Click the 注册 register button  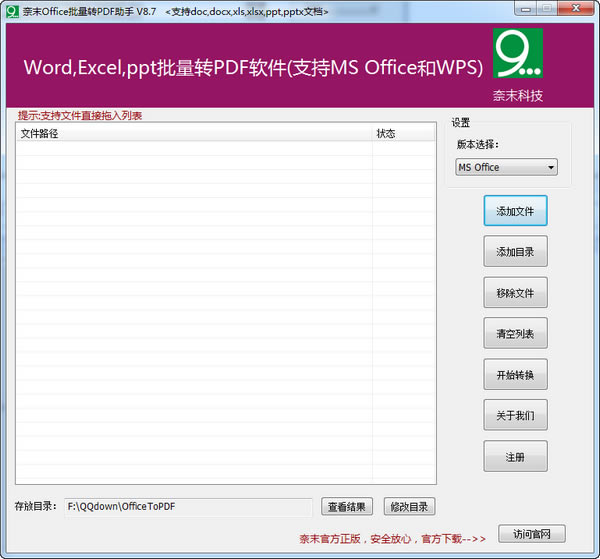(515, 456)
